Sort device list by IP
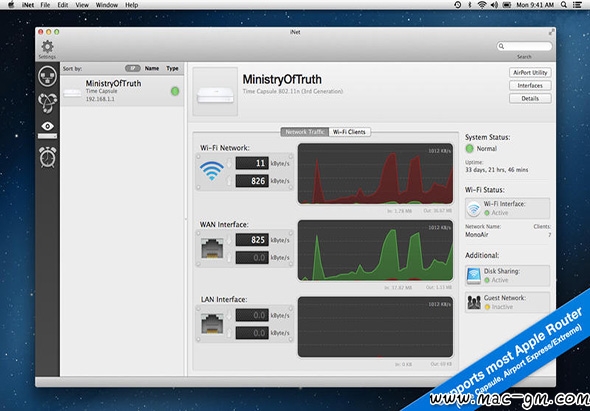This screenshot has height=411, width=590. pyautogui.click(x=132, y=68)
